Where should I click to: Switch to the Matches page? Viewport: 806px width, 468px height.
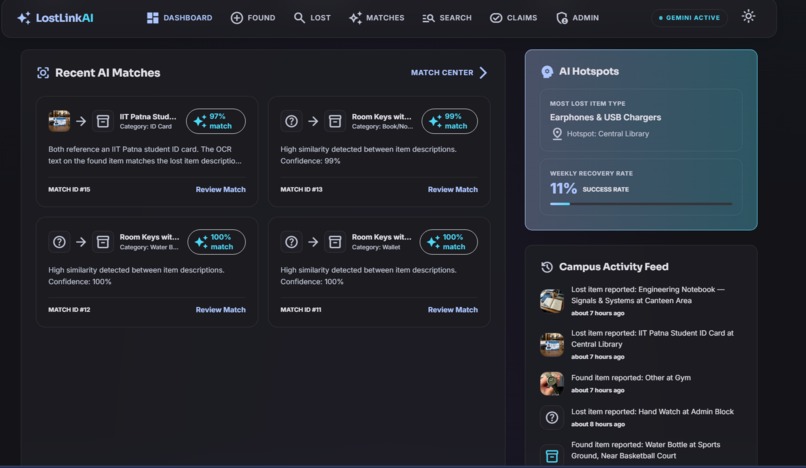click(x=377, y=18)
